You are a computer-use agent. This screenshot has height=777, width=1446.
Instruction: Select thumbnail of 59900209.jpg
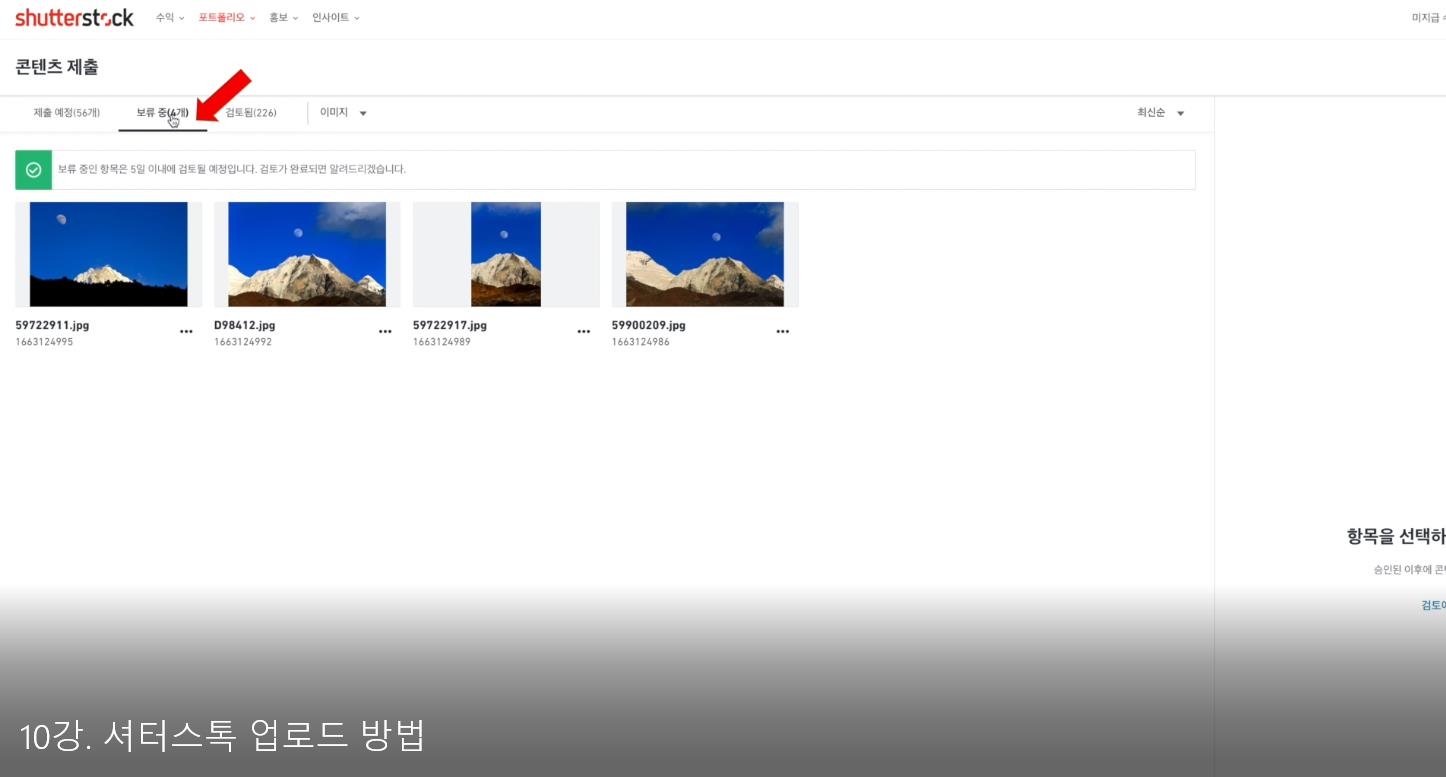pos(705,254)
